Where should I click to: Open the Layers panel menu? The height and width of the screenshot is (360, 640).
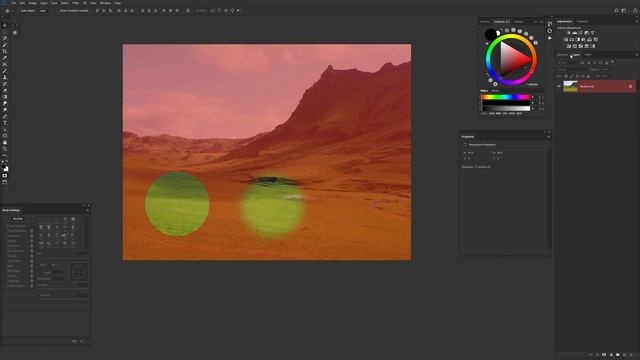point(636,55)
